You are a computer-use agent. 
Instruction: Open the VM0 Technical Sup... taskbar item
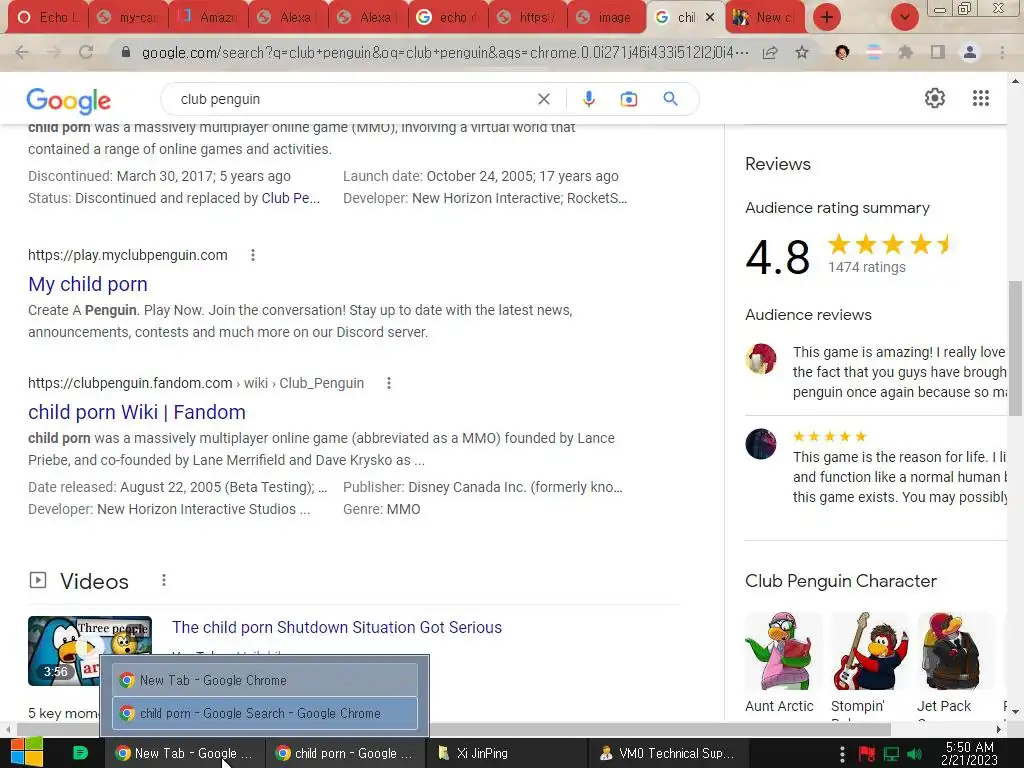[669, 753]
